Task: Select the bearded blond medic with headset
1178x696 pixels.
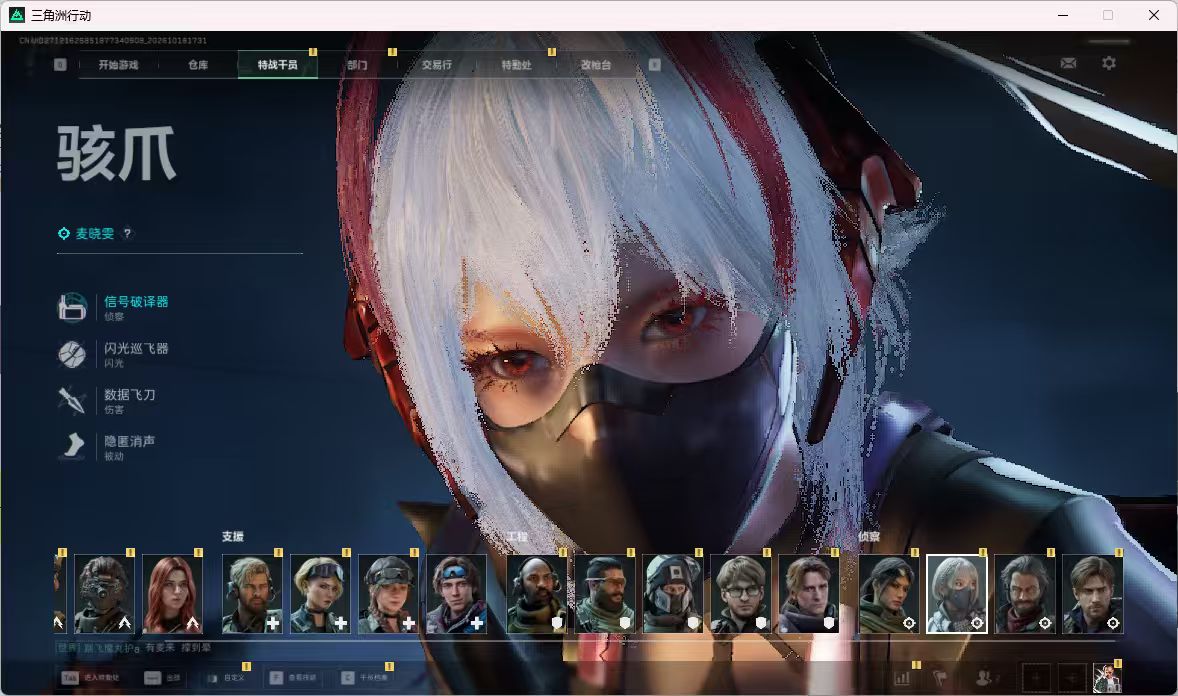Action: coord(252,594)
